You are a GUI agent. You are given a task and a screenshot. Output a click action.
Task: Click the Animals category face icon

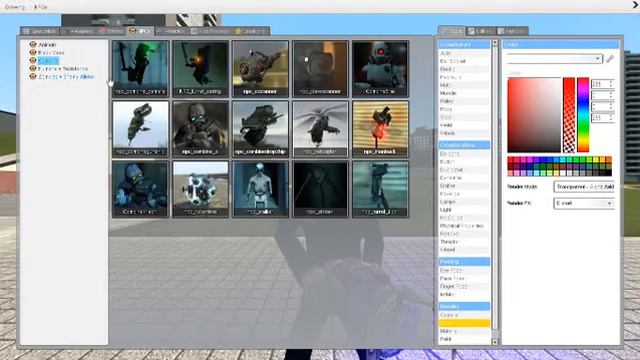pyautogui.click(x=33, y=44)
